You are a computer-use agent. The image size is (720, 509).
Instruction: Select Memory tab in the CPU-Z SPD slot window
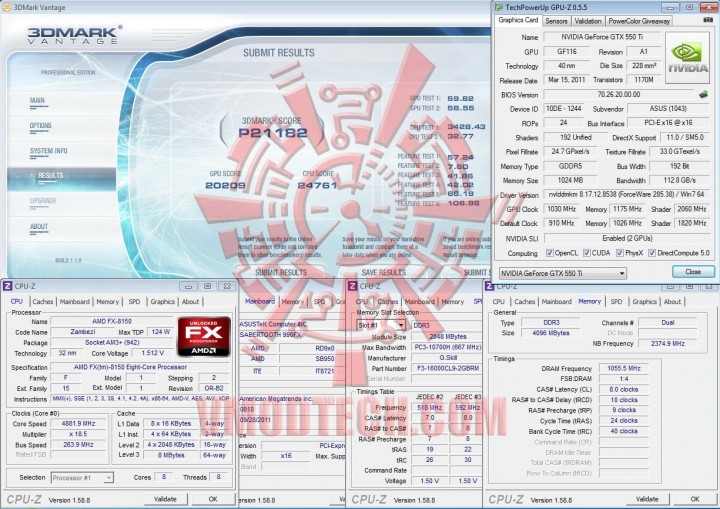[452, 302]
